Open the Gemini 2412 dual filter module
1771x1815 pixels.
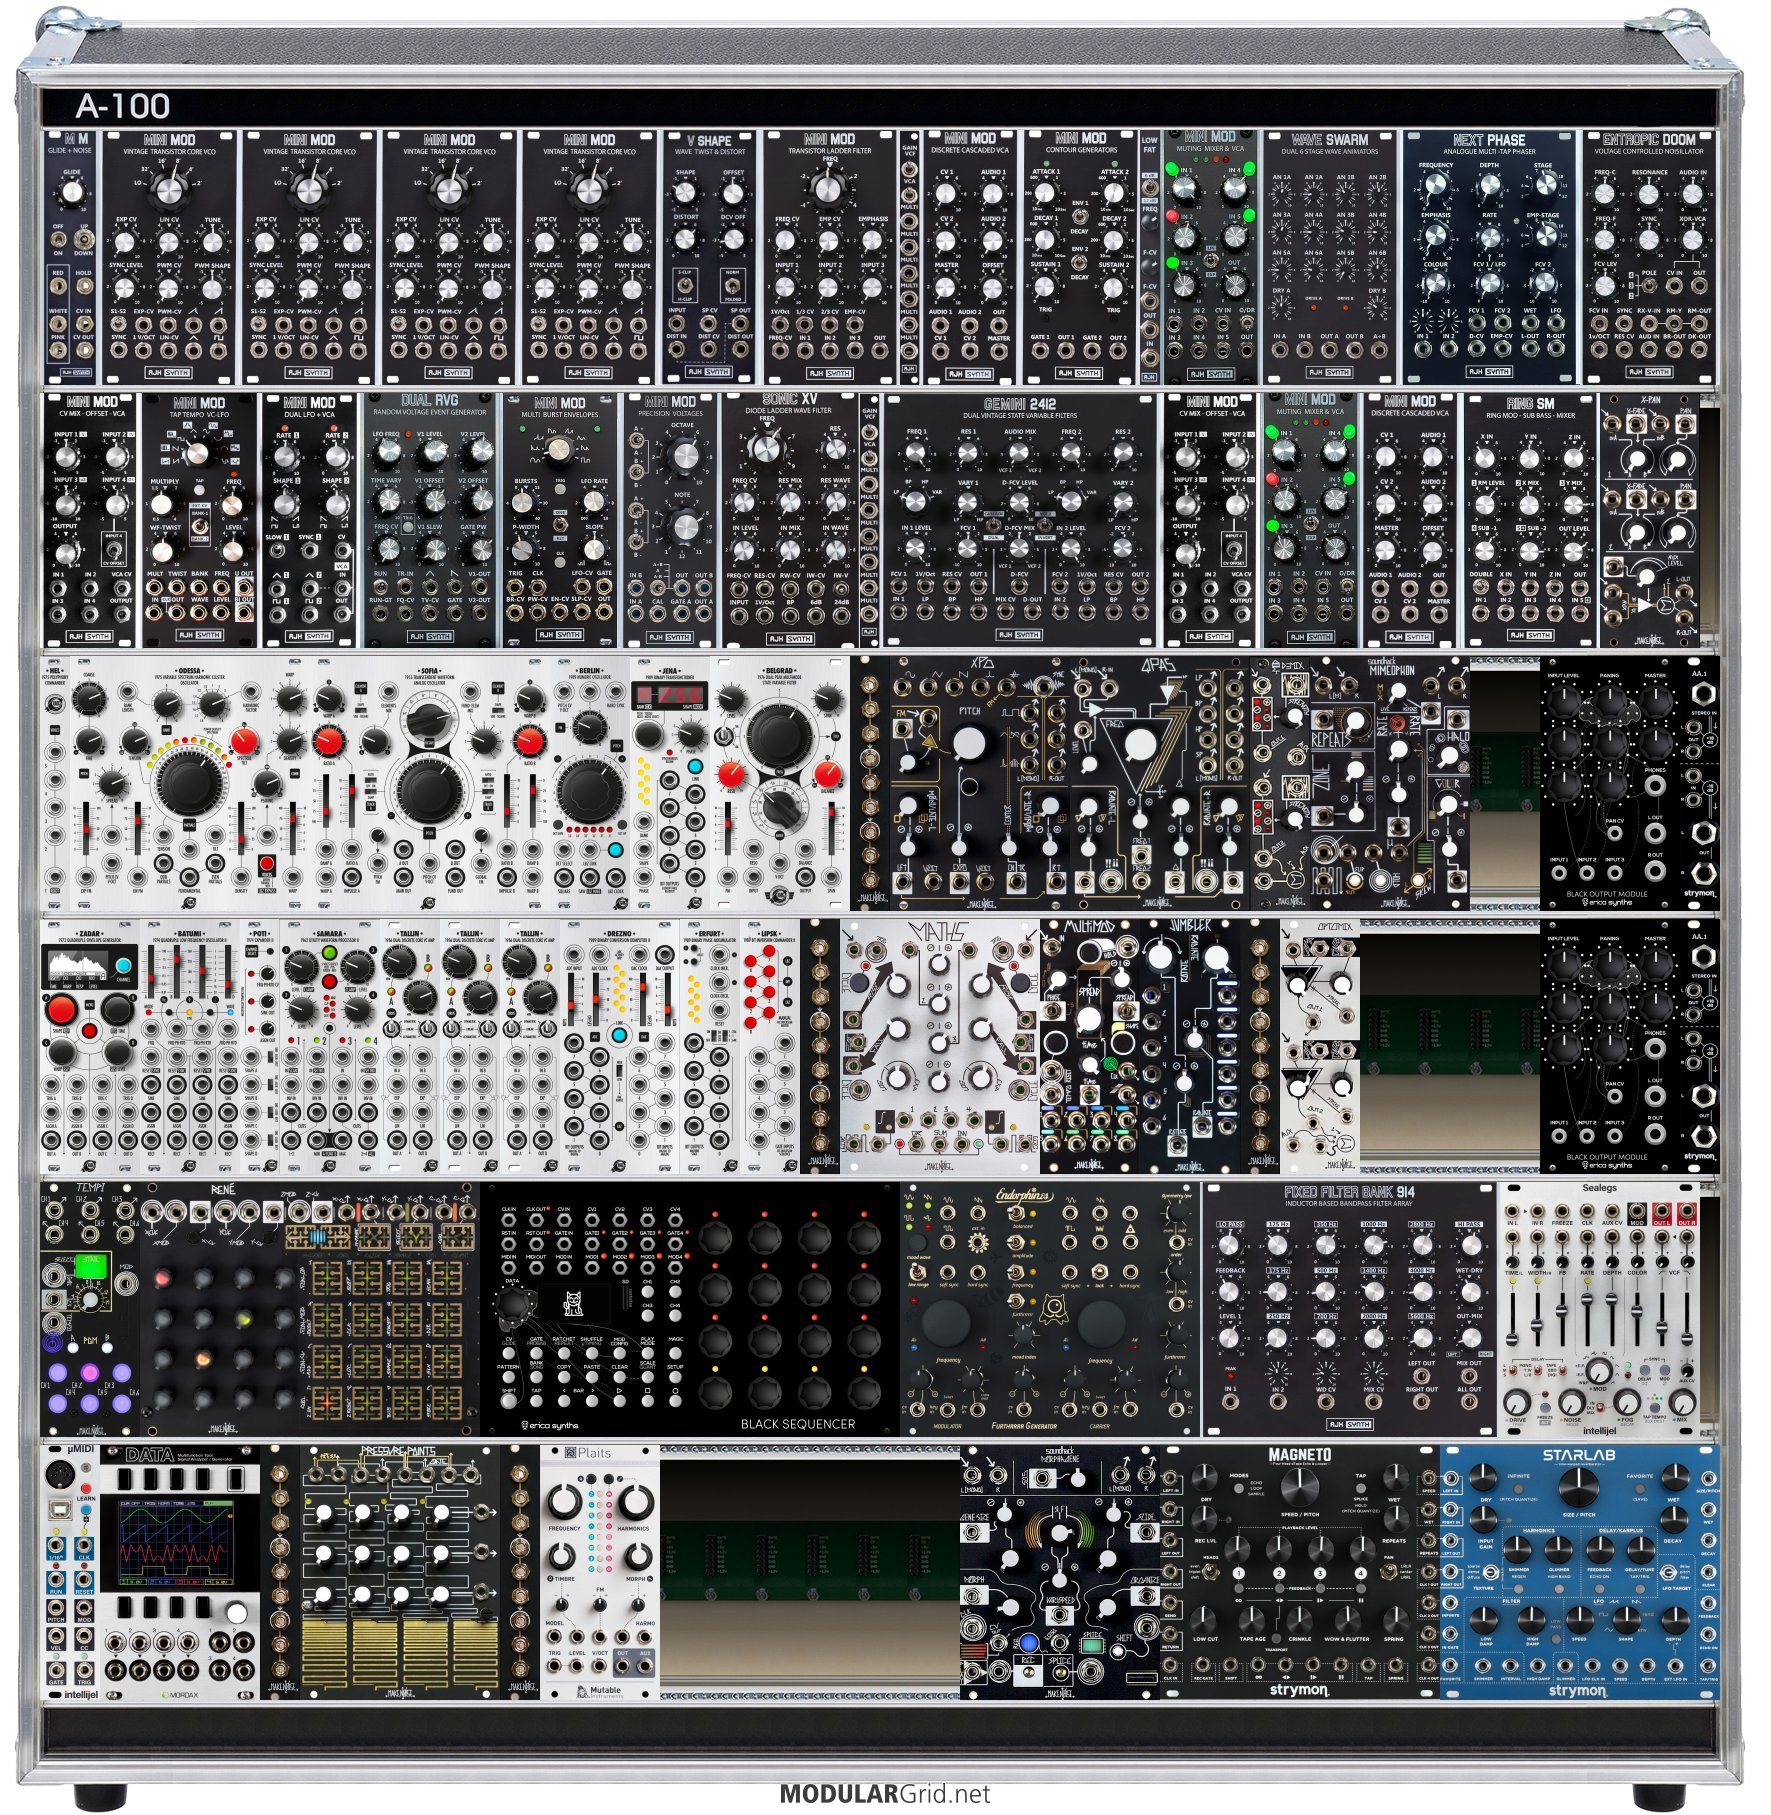tap(1019, 520)
